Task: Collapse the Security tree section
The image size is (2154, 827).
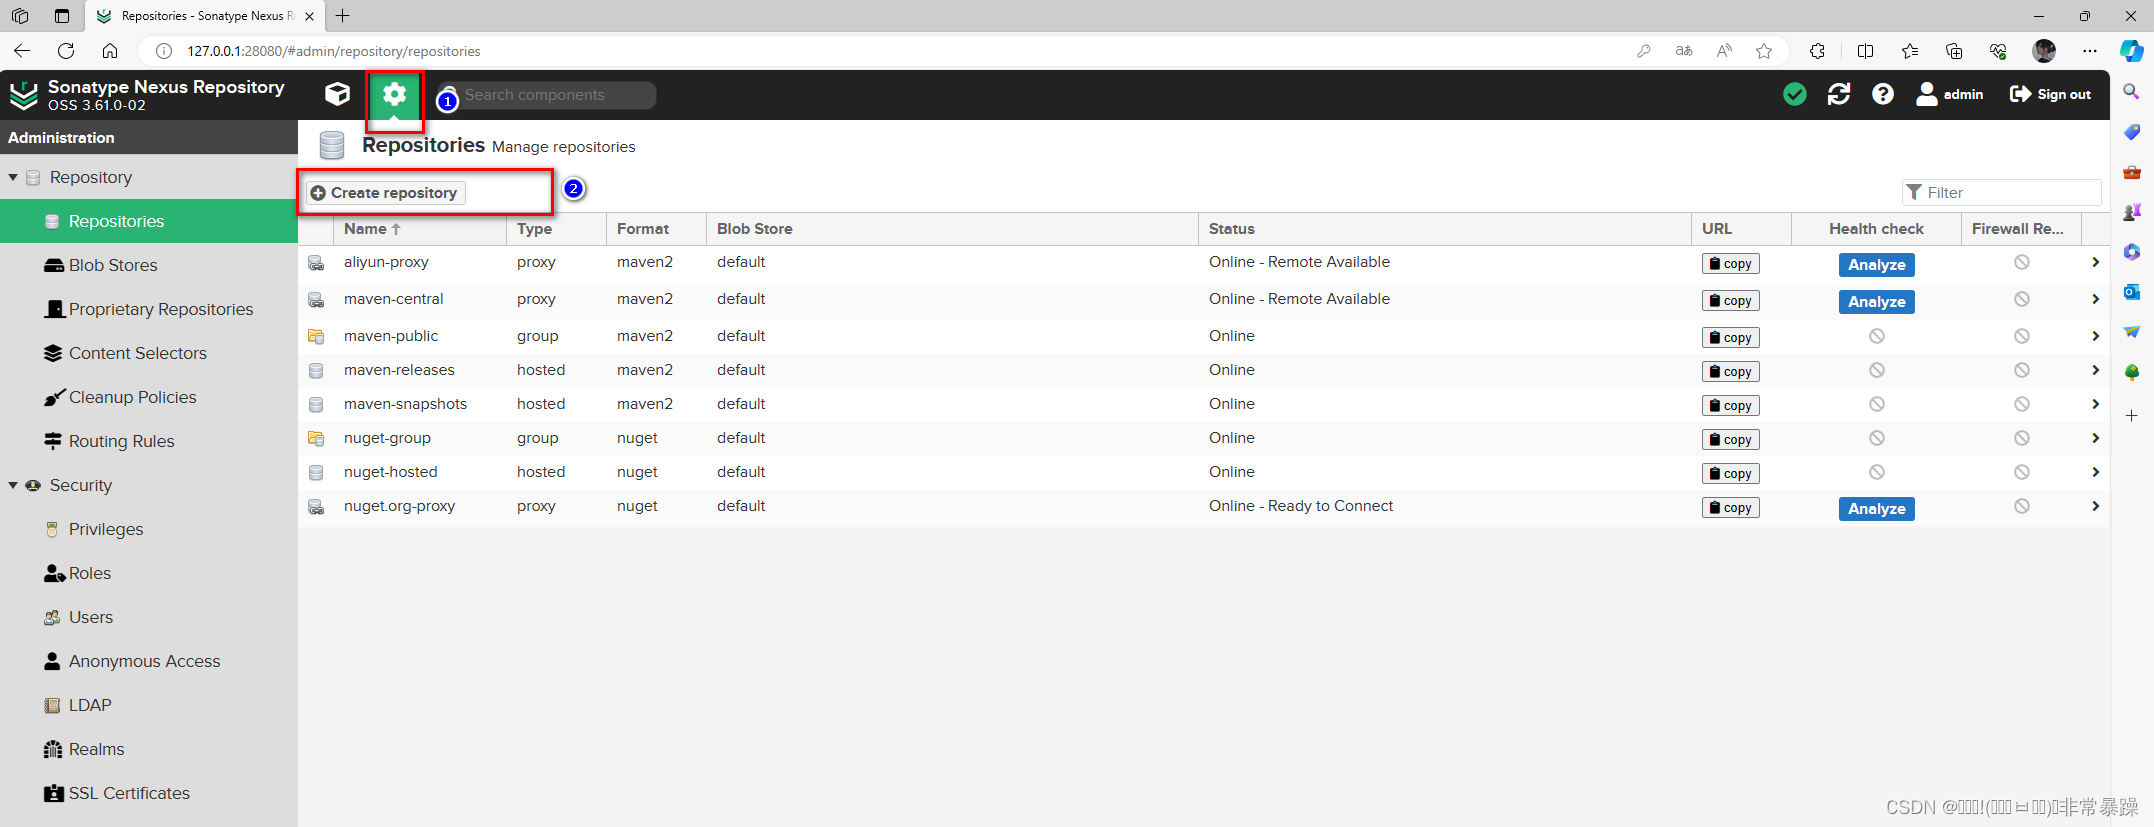Action: pos(13,485)
